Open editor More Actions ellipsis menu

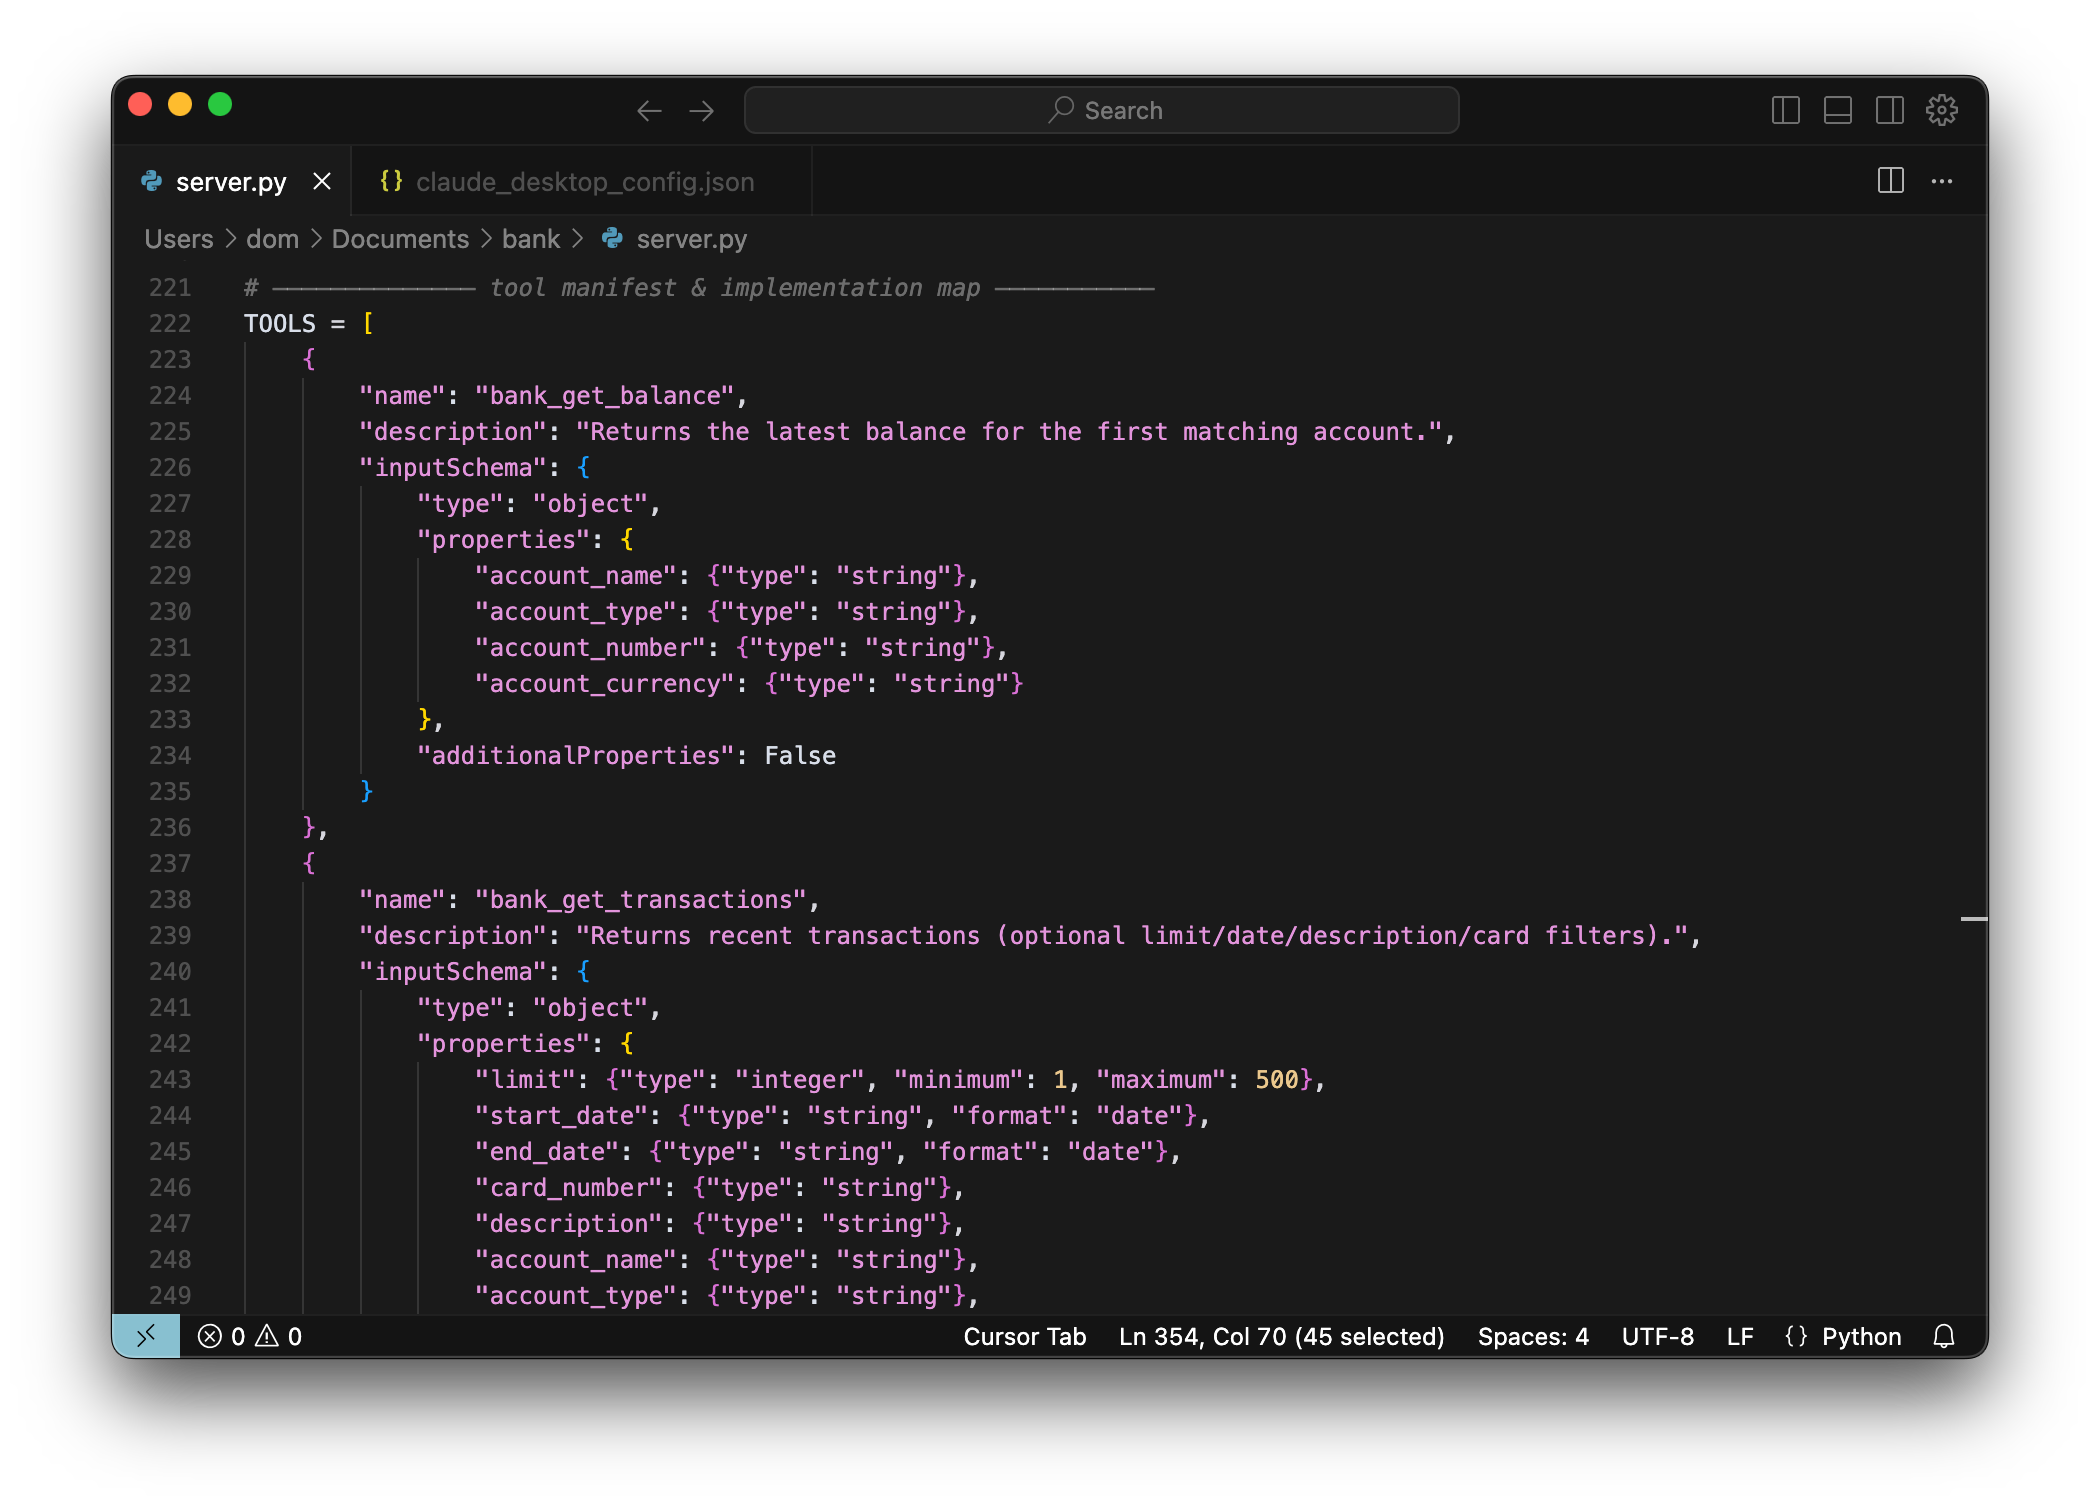pyautogui.click(x=1942, y=181)
